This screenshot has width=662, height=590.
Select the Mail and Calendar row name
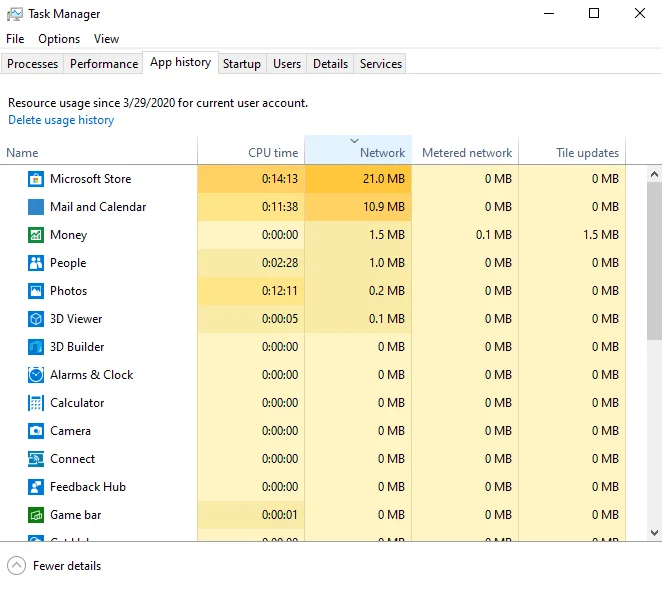click(x=98, y=207)
